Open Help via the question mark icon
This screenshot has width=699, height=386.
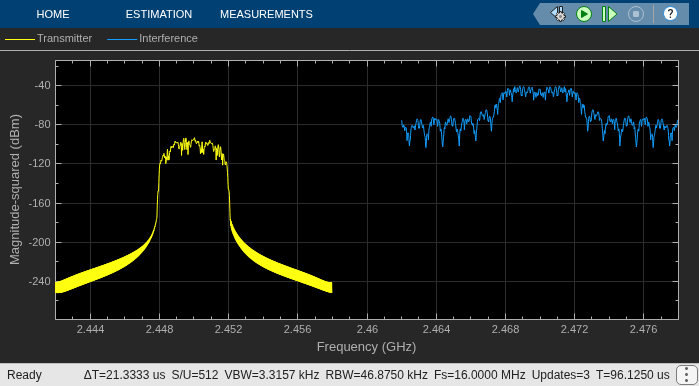pyautogui.click(x=670, y=14)
